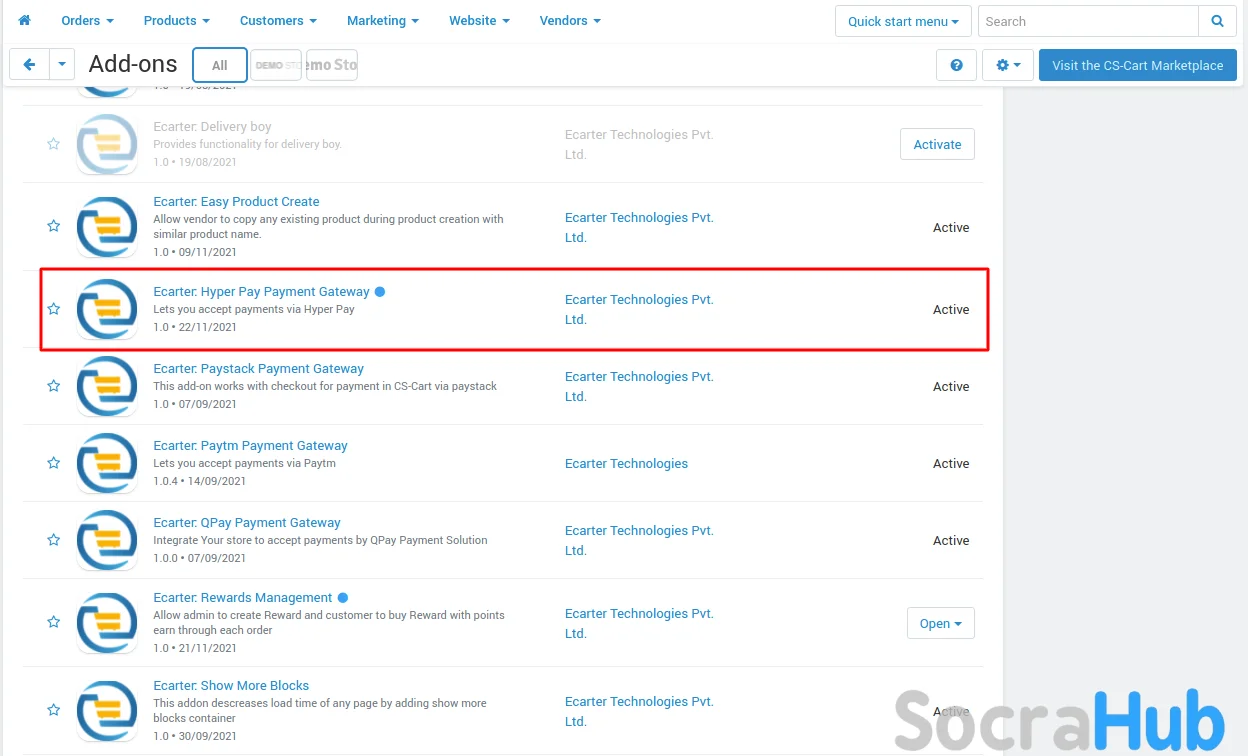Click the Paytm Payment Gateway add-on logo
The height and width of the screenshot is (756, 1248).
pyautogui.click(x=107, y=463)
